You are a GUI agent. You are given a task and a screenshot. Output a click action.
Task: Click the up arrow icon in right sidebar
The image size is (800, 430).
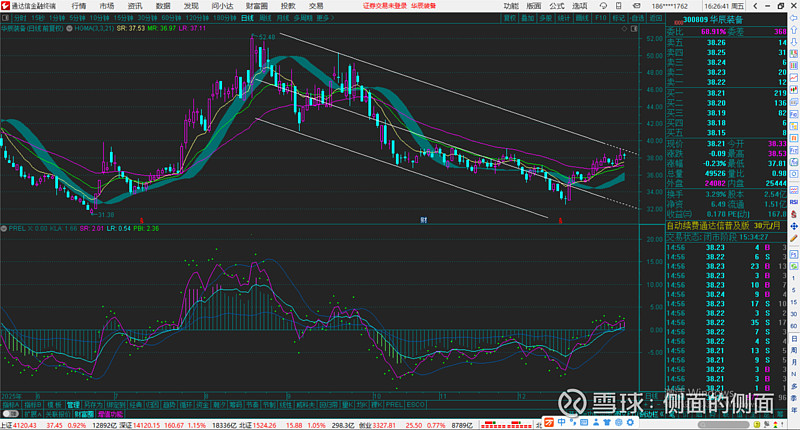794,30
